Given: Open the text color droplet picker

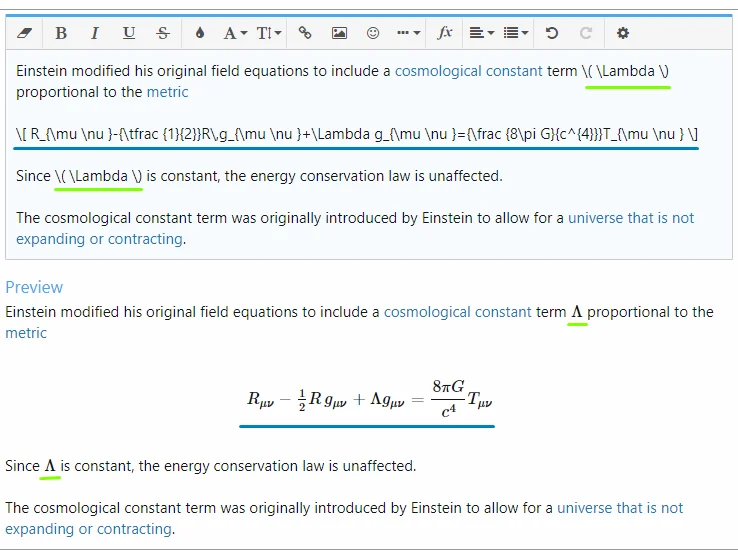Looking at the screenshot, I should 200,33.
